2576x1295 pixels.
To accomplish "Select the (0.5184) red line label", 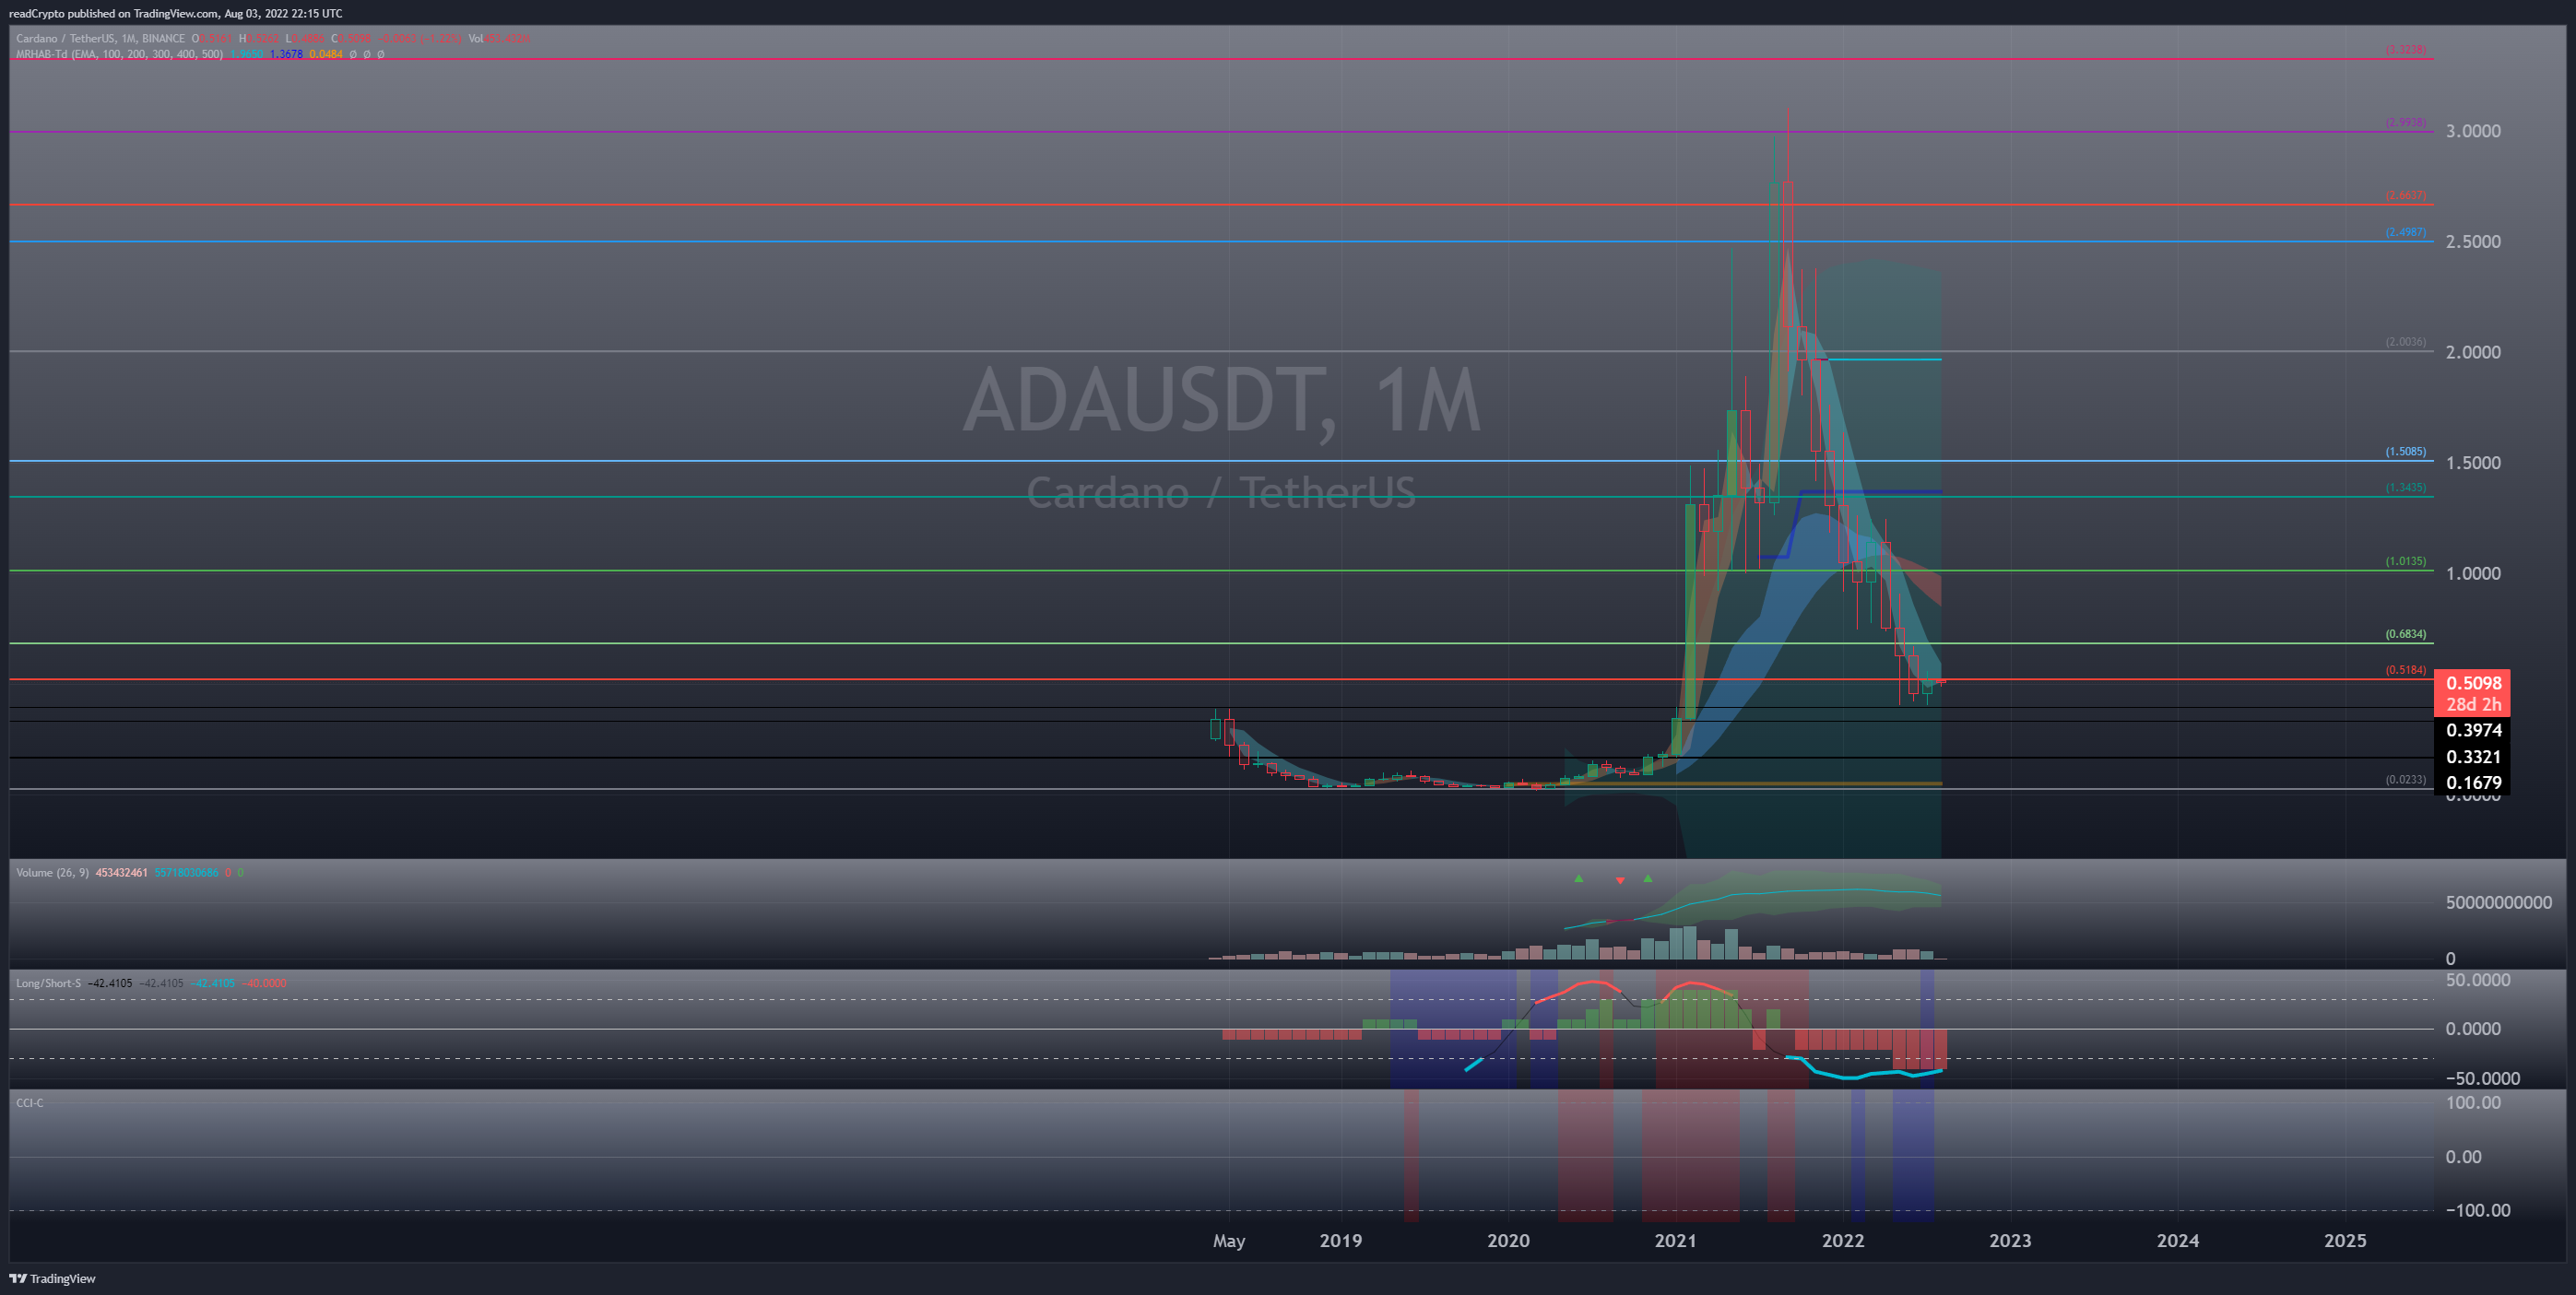I will coord(2405,671).
